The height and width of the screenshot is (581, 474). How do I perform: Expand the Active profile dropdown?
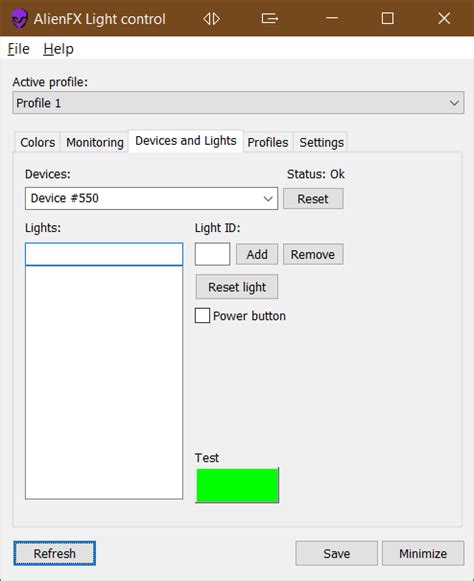click(x=238, y=103)
